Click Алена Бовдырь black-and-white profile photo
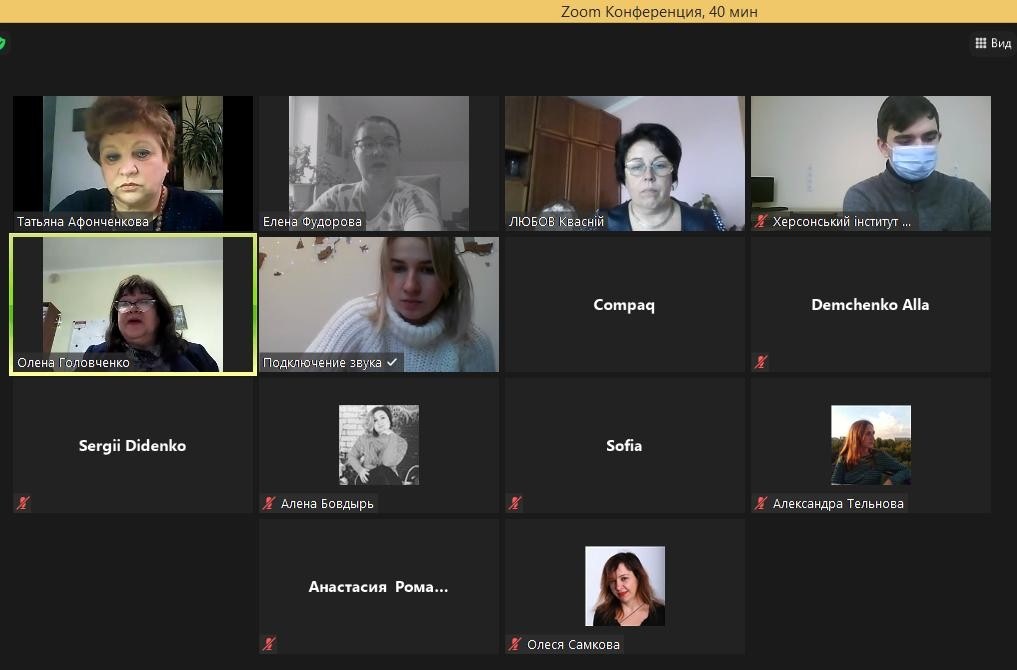The image size is (1017, 670). click(379, 445)
